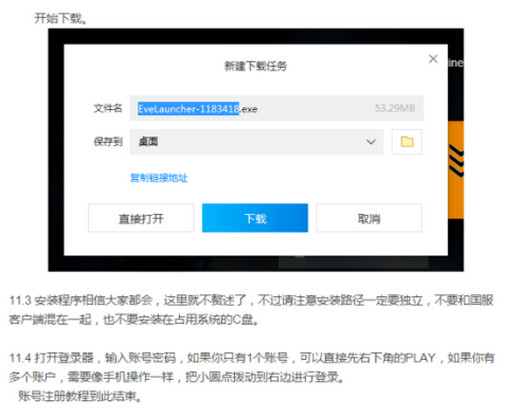Screen dimensions: 520x417
Task: Click the 下载 download button
Action: pyautogui.click(x=255, y=218)
